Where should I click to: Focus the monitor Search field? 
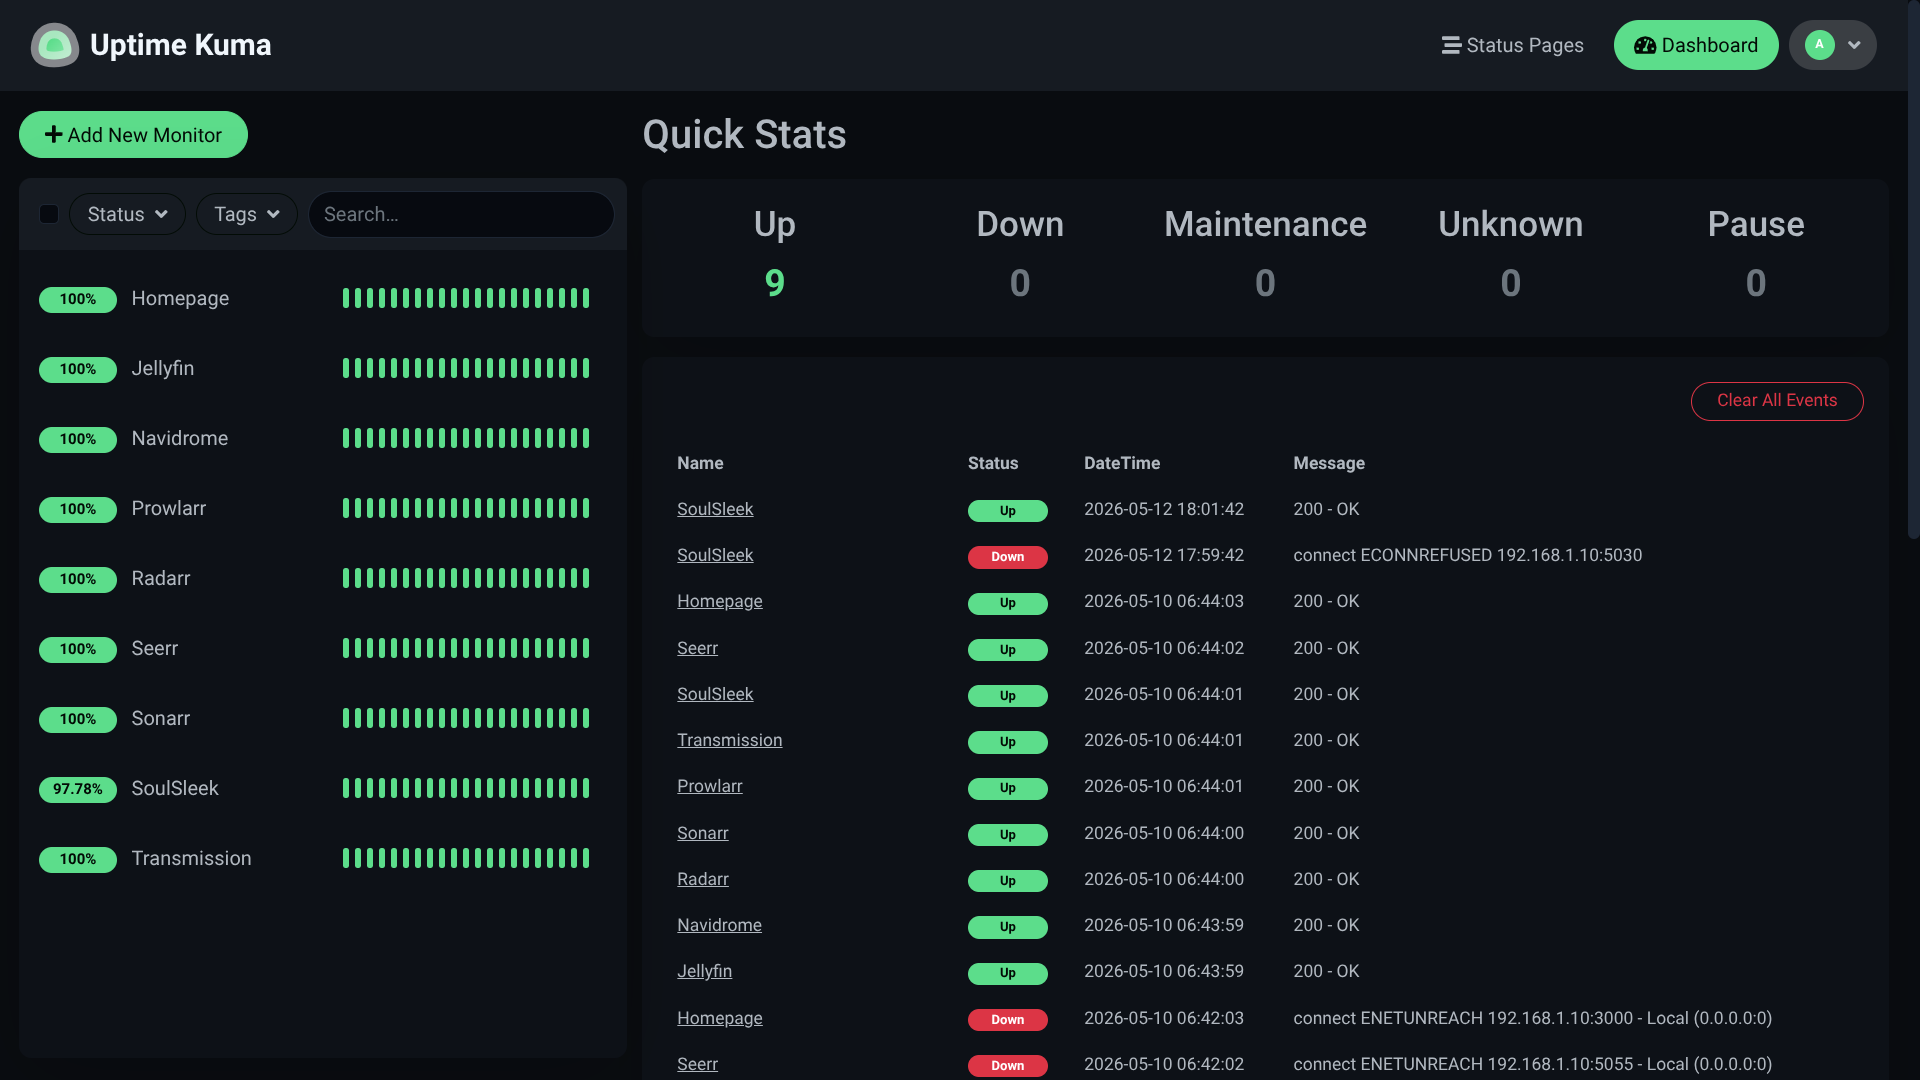pyautogui.click(x=461, y=214)
